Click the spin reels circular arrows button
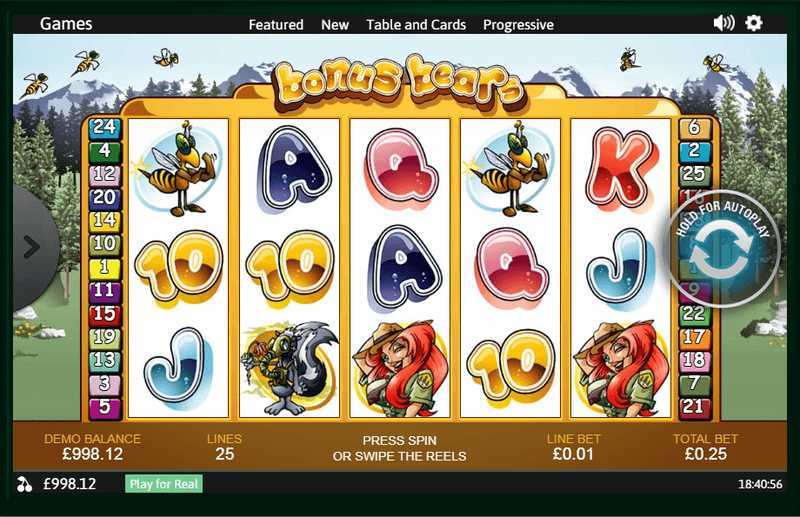 [x=723, y=249]
